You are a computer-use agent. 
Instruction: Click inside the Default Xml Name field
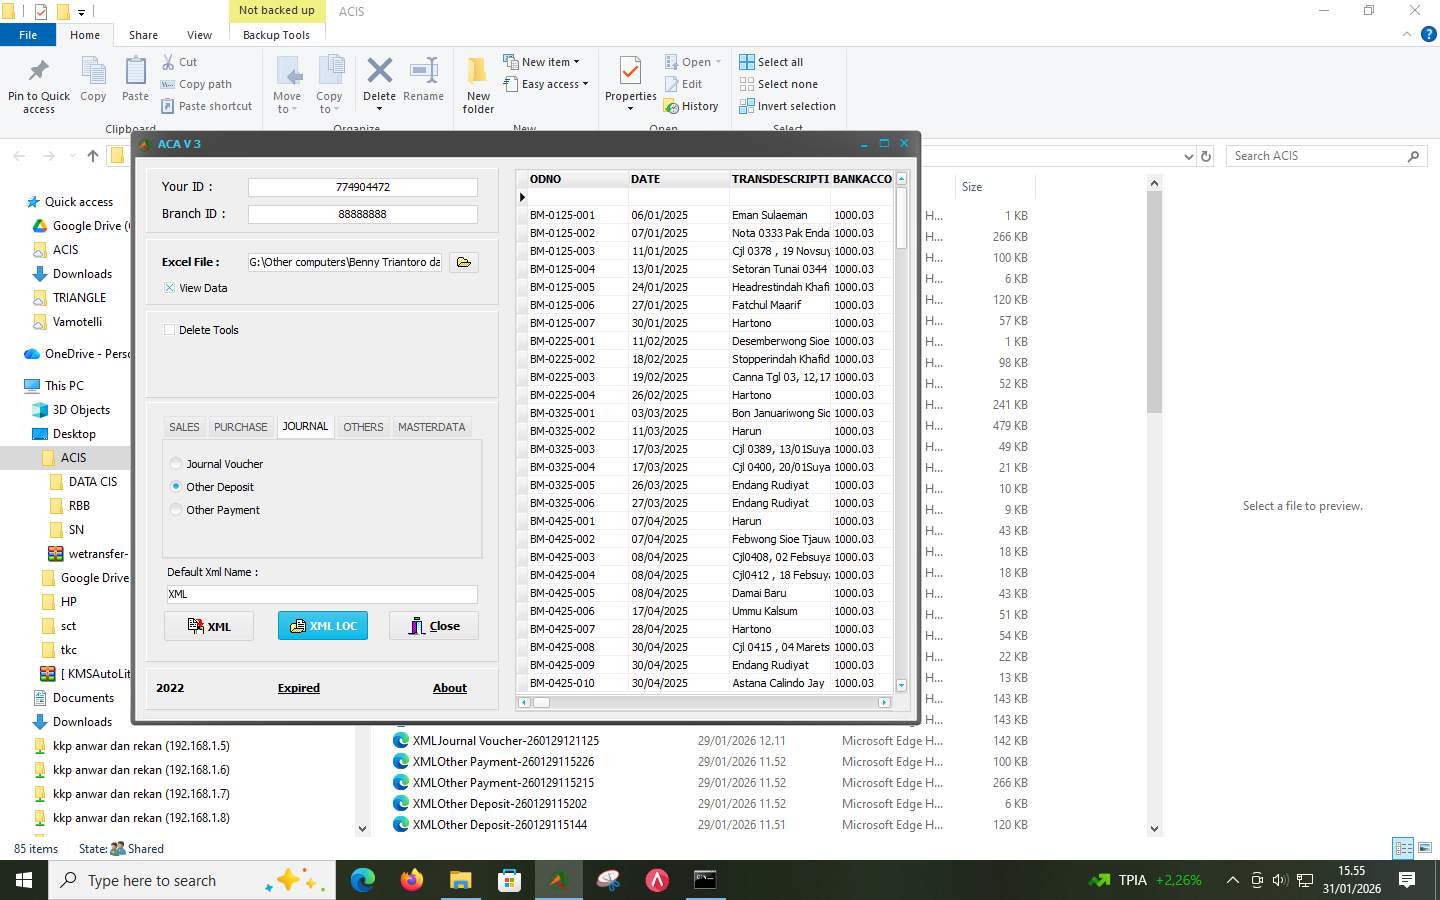(320, 593)
